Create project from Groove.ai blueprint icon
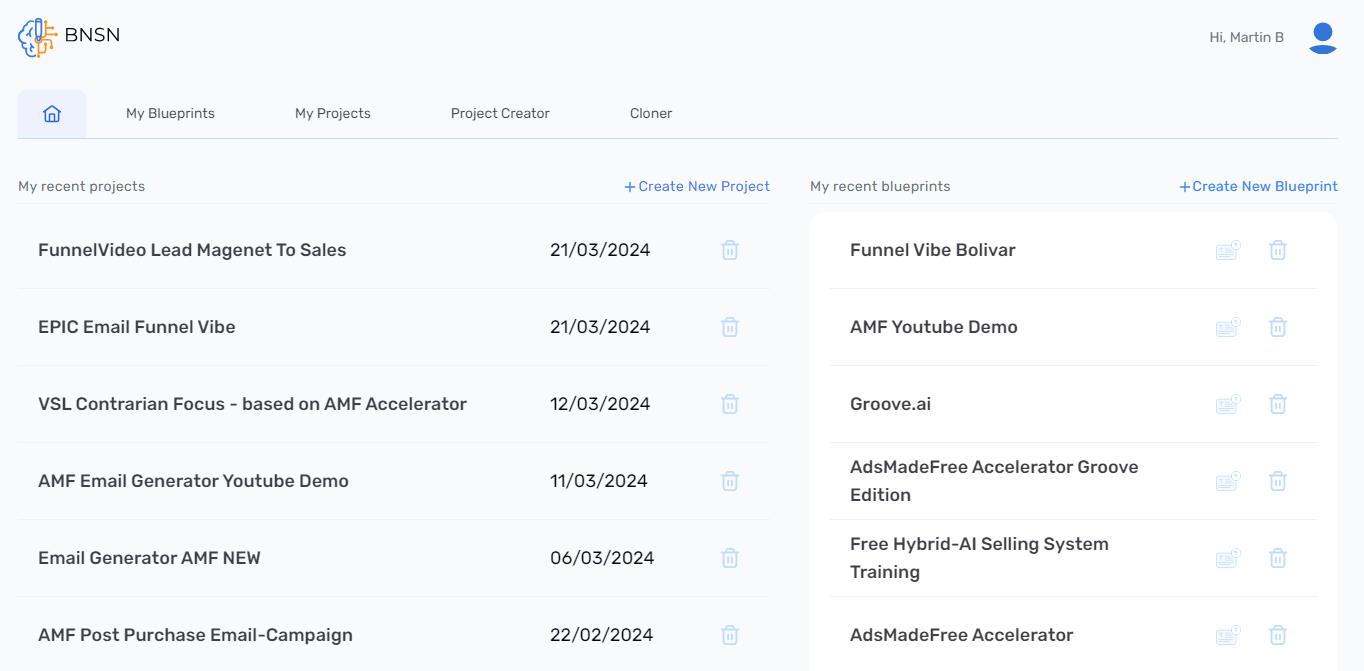The image size is (1364, 671). coord(1228,404)
